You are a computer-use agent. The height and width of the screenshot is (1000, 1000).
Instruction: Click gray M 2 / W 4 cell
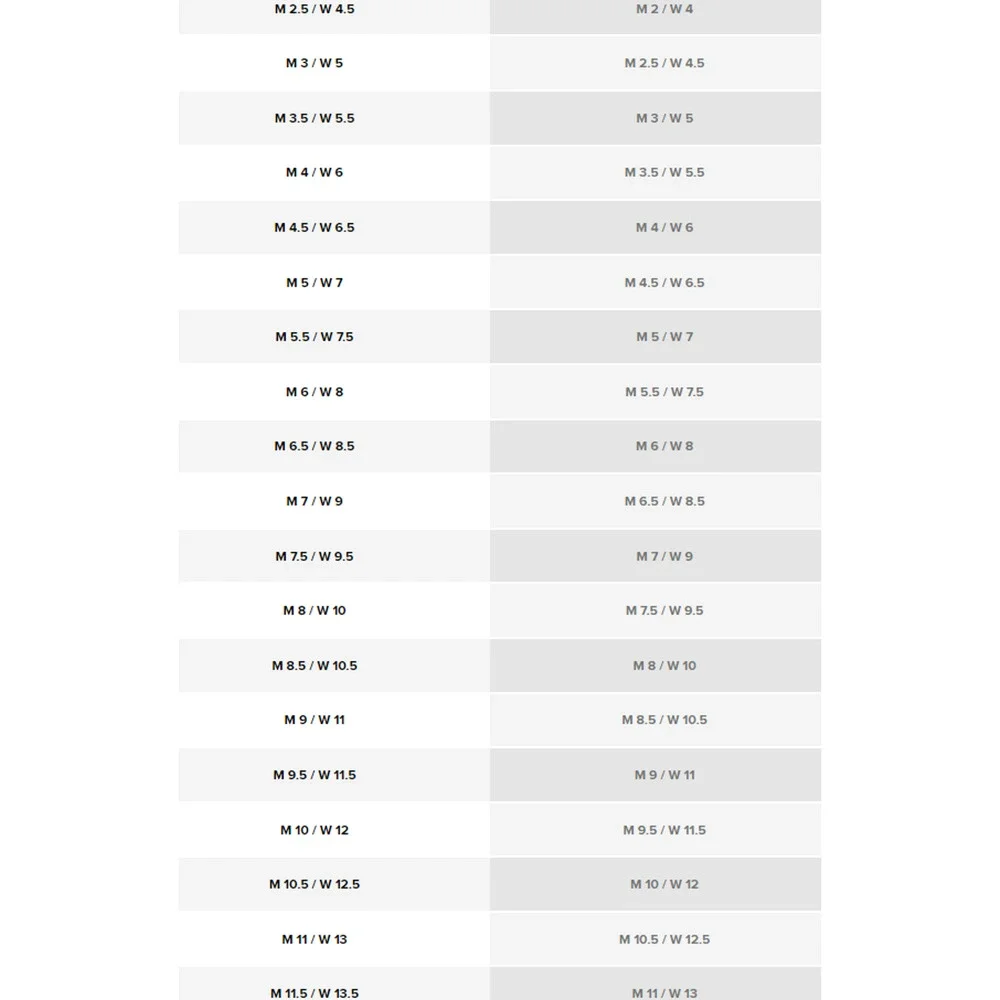665,9
